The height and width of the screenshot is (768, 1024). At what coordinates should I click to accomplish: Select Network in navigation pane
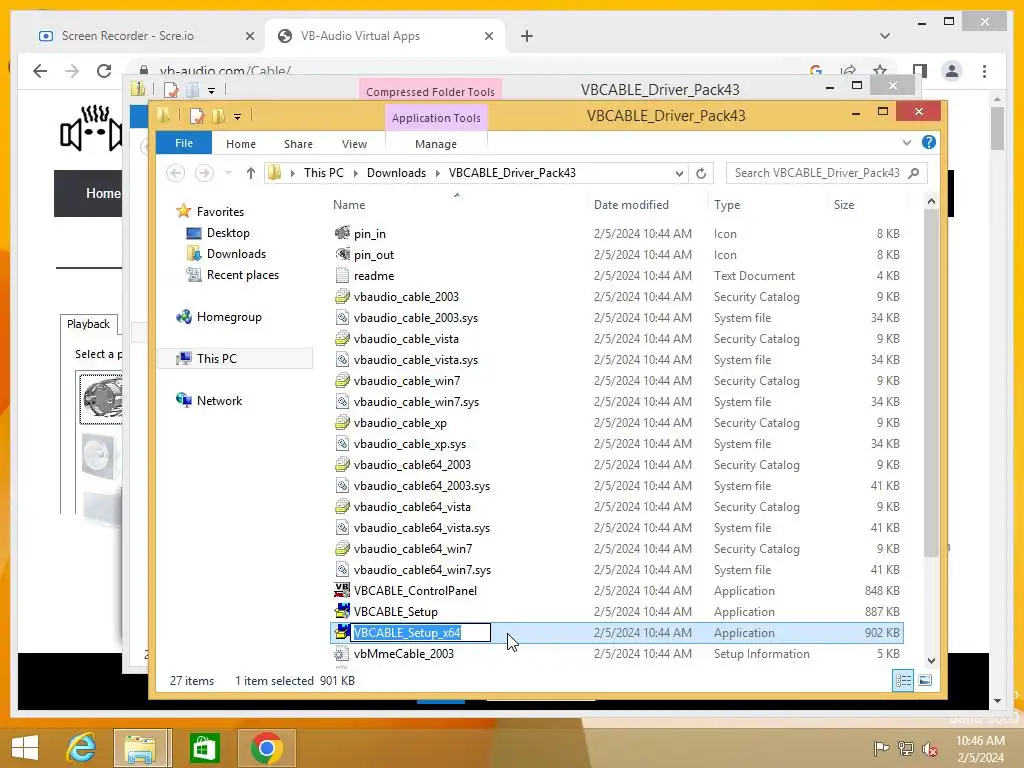coord(219,400)
